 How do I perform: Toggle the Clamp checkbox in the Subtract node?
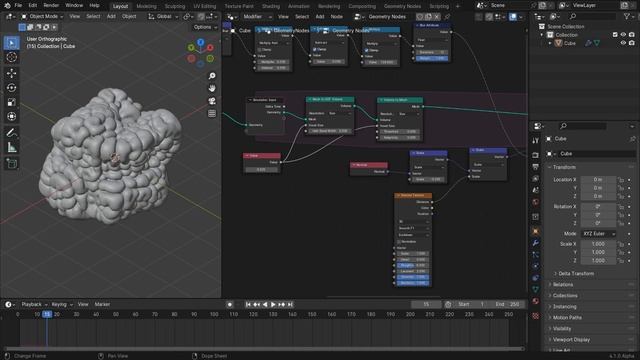(315, 49)
